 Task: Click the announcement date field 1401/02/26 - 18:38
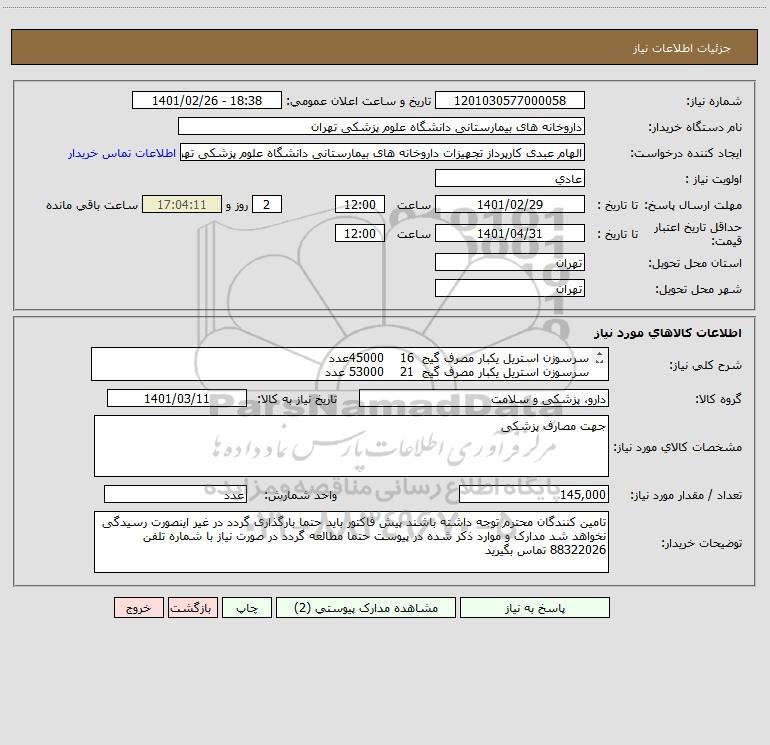(x=207, y=101)
